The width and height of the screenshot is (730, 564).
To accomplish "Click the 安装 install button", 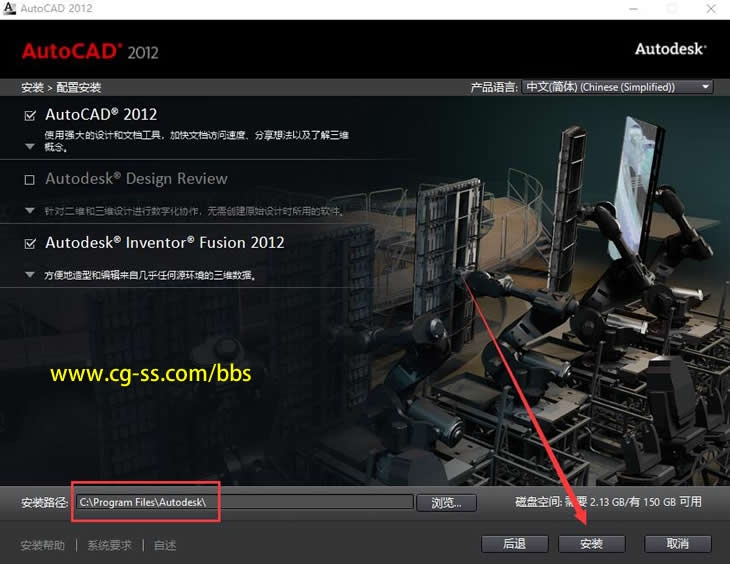I will (591, 544).
